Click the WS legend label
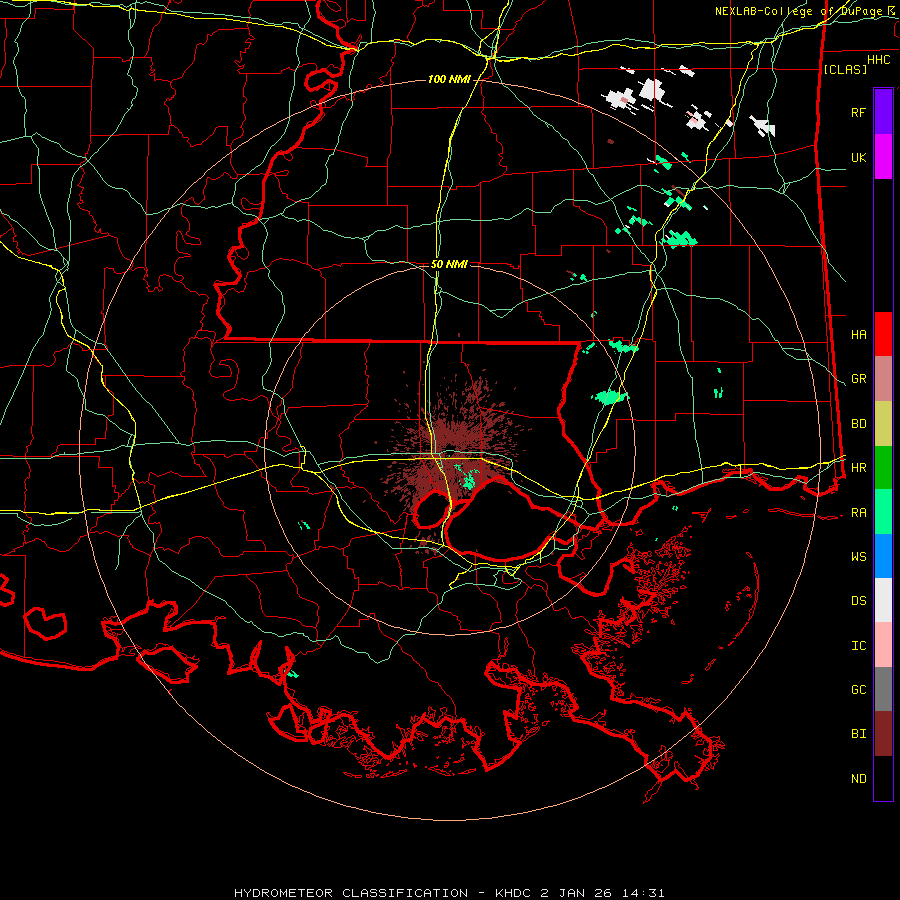900x900 pixels. point(858,556)
